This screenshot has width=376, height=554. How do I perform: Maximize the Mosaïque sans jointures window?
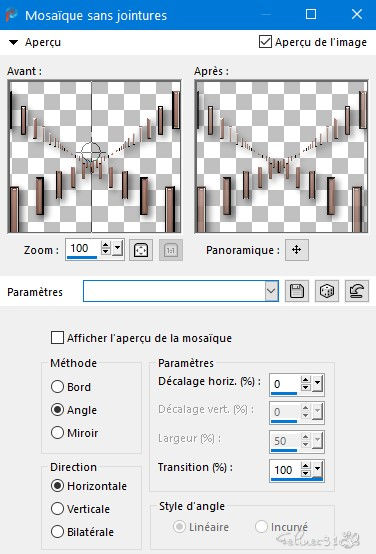311,14
